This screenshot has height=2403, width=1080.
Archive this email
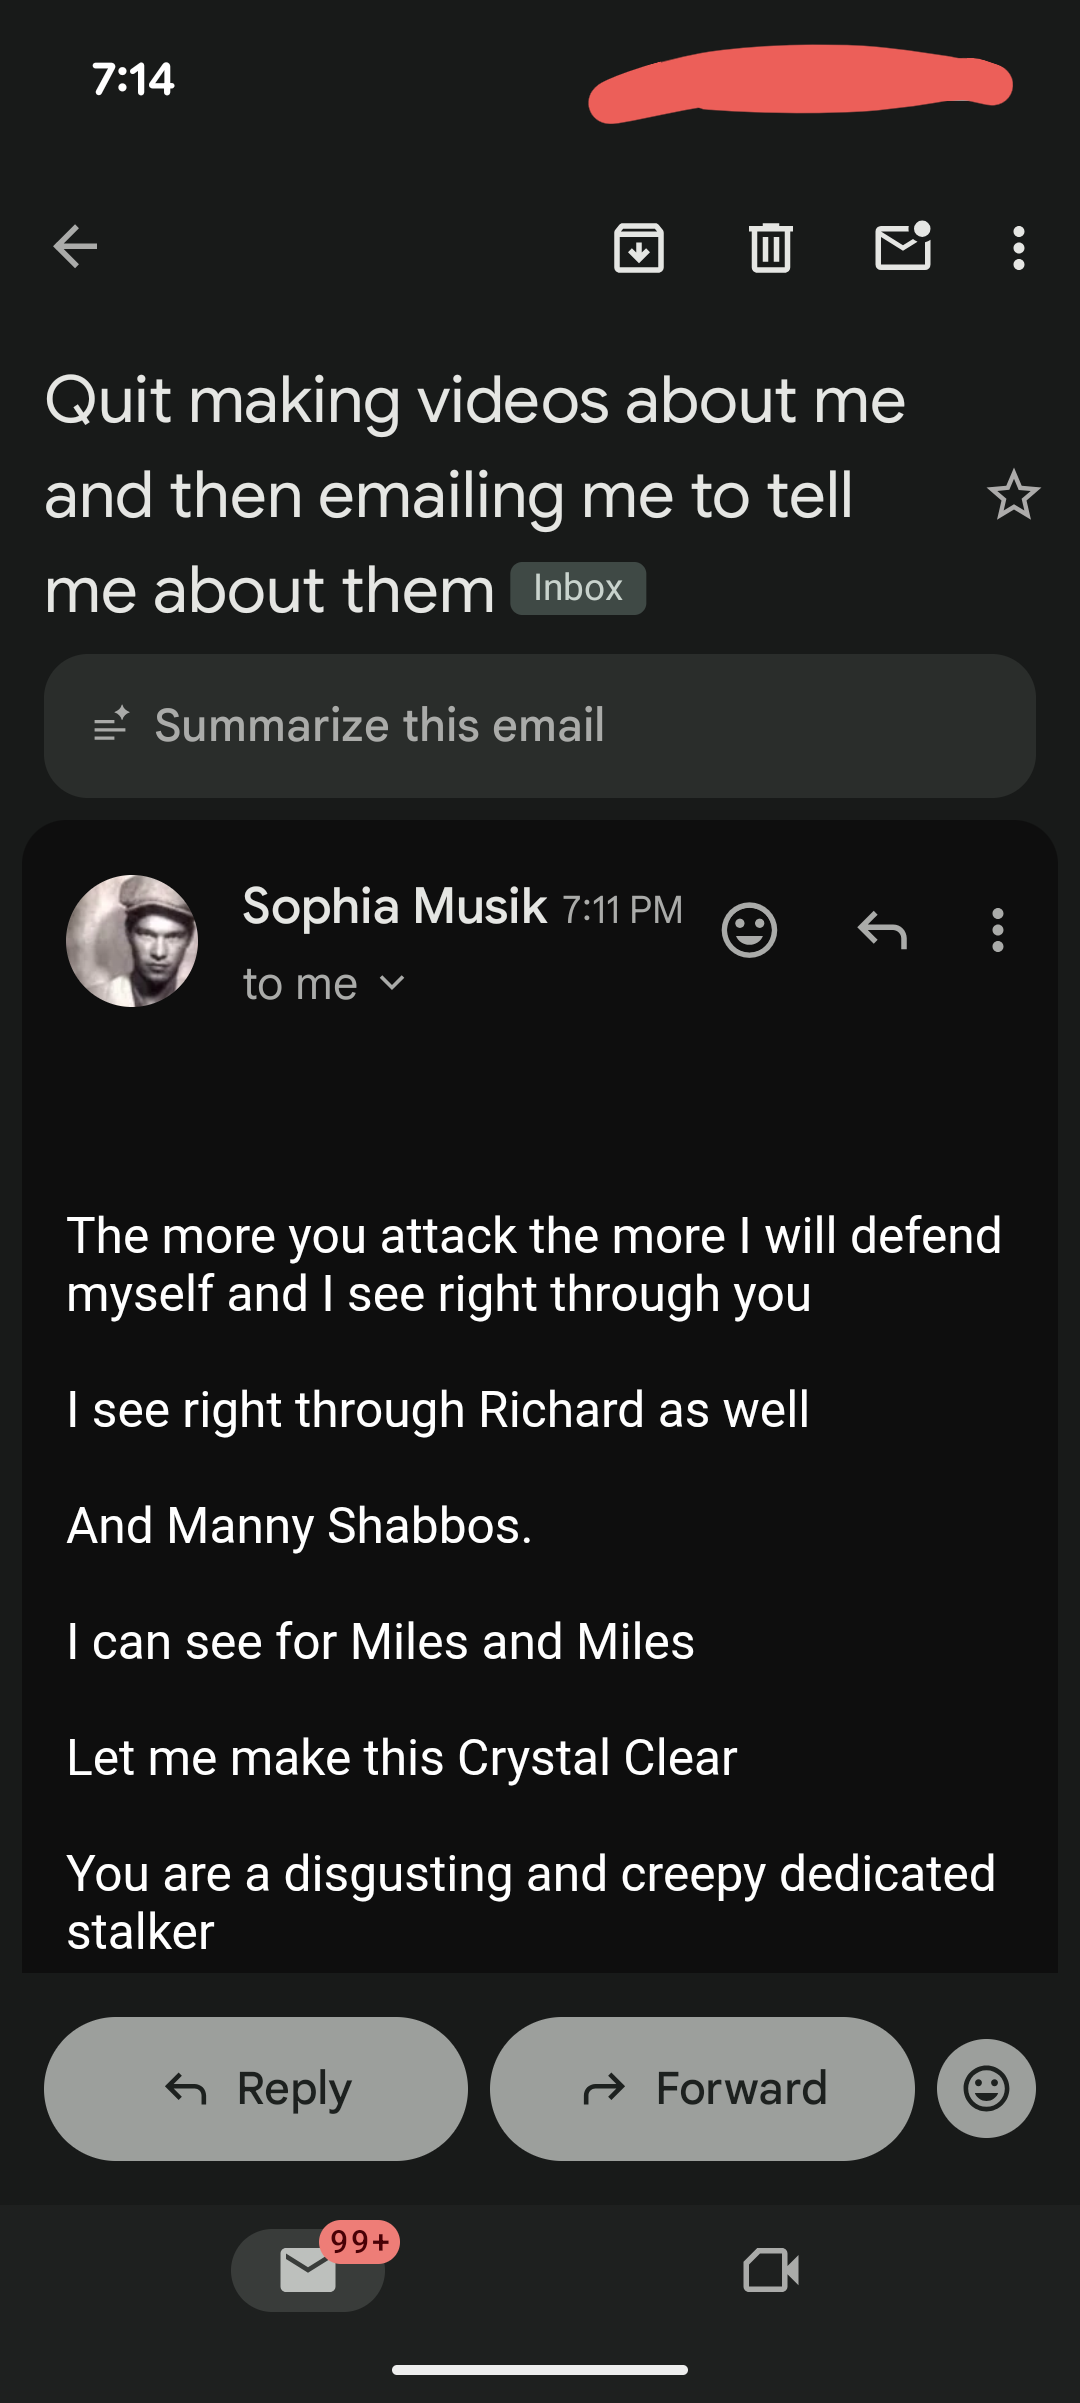639,248
